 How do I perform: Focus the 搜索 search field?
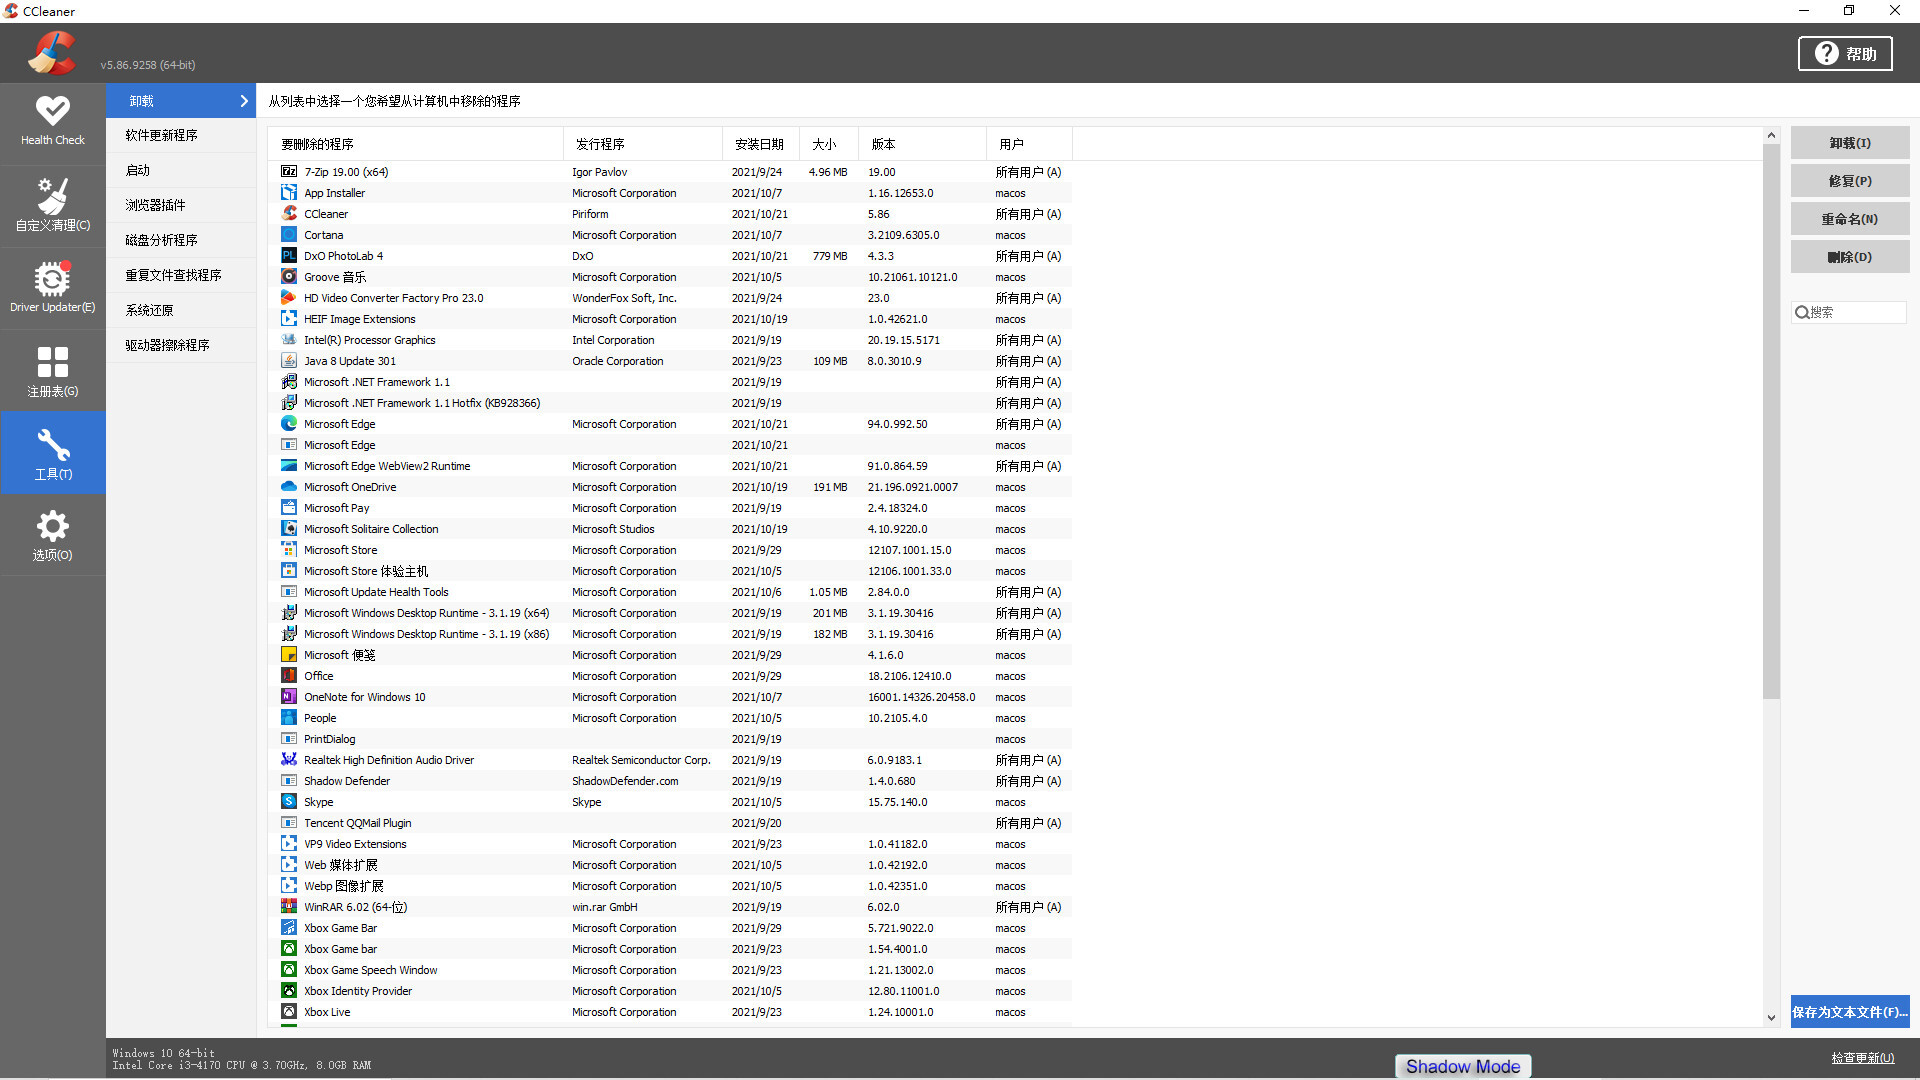(x=1848, y=312)
